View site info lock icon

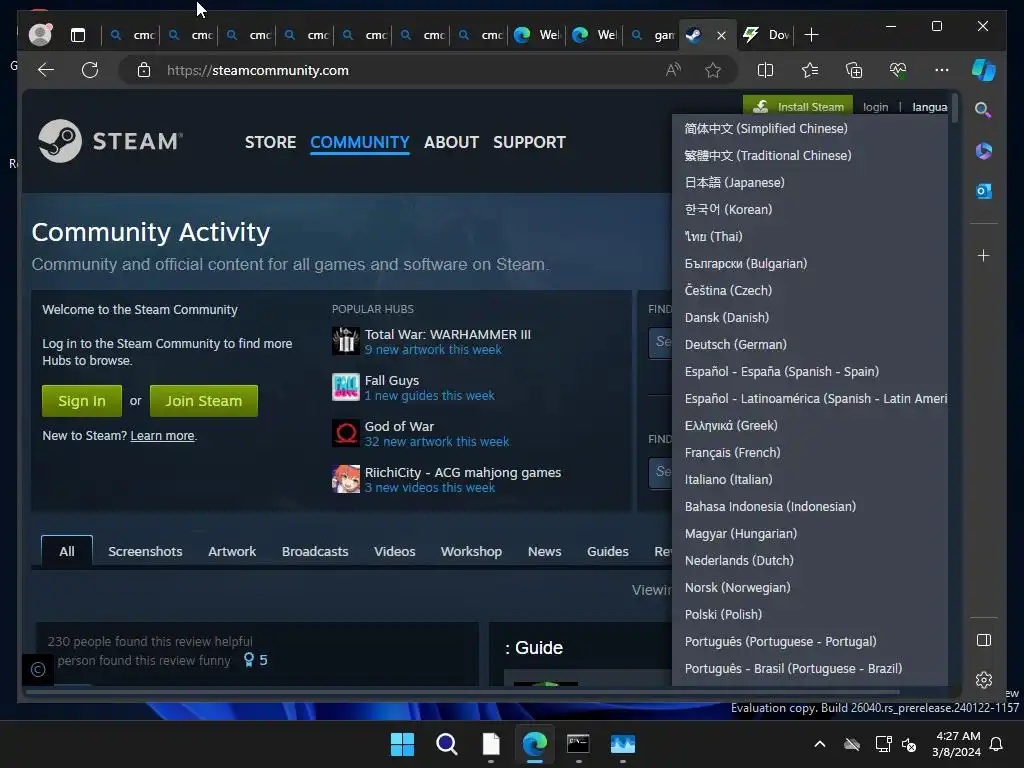click(x=144, y=70)
